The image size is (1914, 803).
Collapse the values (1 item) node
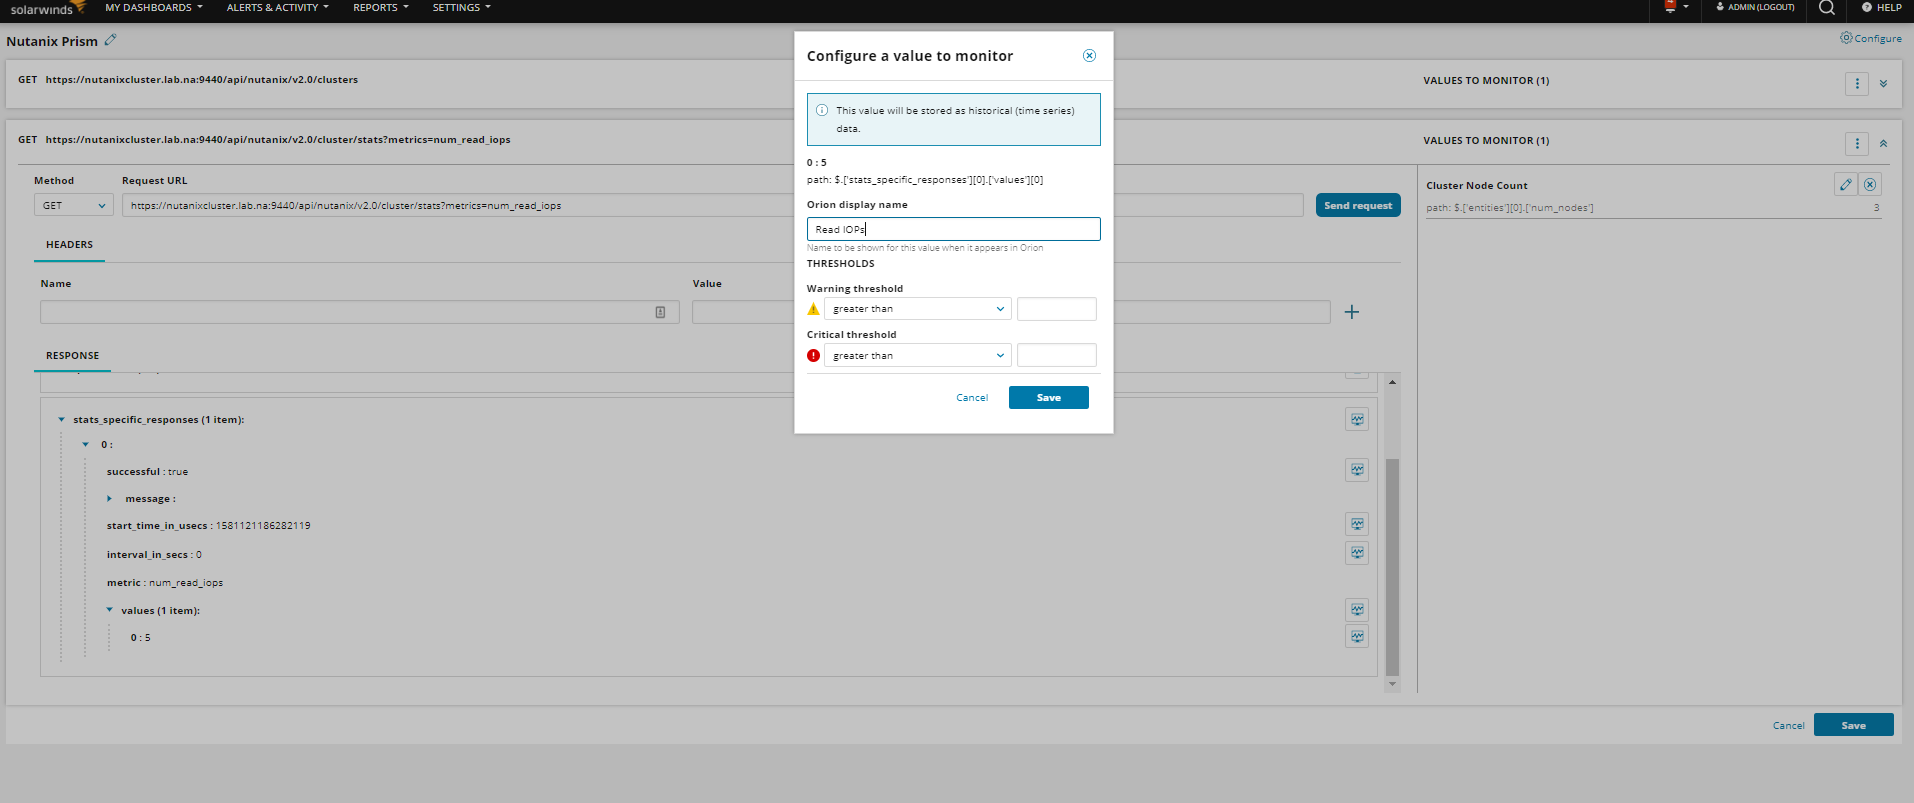pyautogui.click(x=109, y=611)
